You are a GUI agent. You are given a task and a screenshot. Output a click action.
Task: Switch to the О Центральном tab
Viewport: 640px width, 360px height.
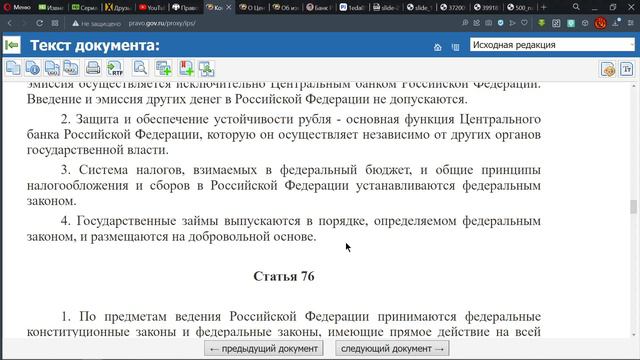(252, 7)
